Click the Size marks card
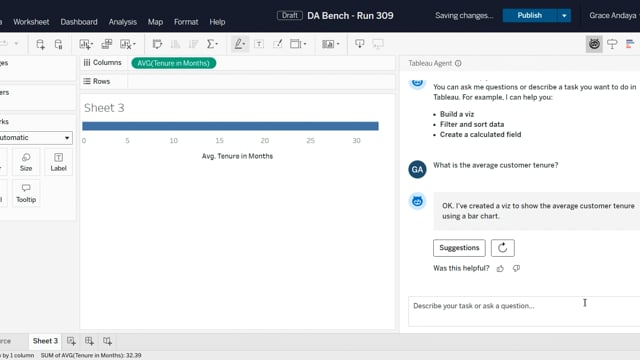Screen dimensions: 640x360 26,162
